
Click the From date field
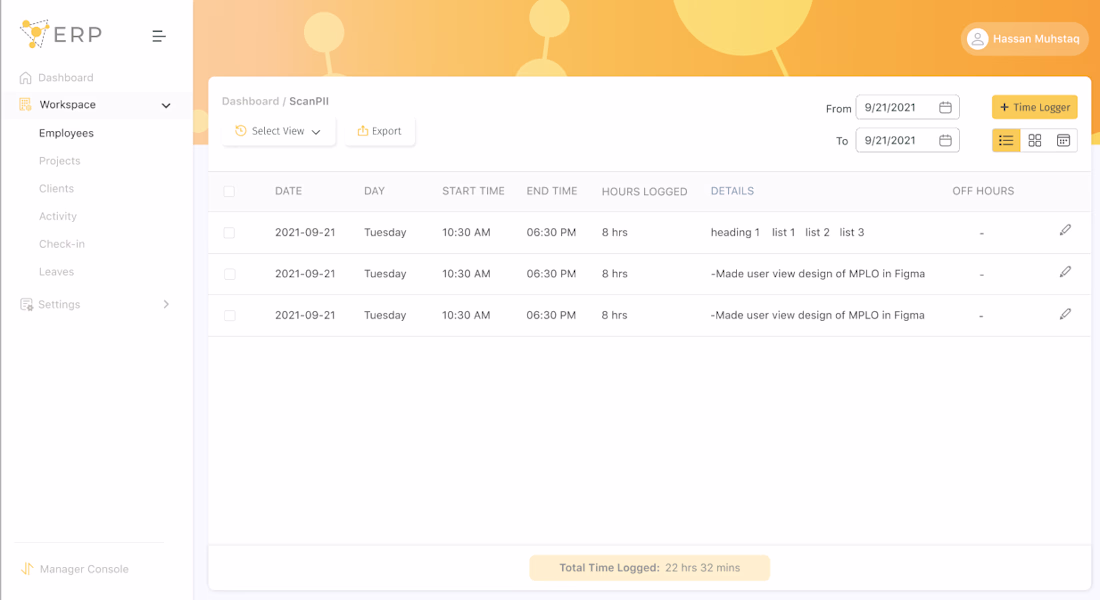[907, 107]
